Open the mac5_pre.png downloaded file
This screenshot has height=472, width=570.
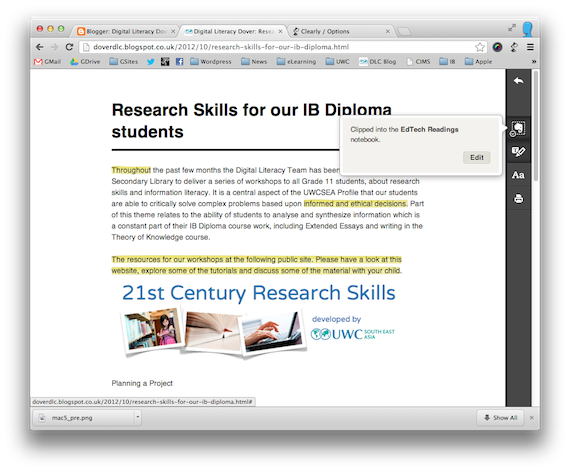[84, 418]
